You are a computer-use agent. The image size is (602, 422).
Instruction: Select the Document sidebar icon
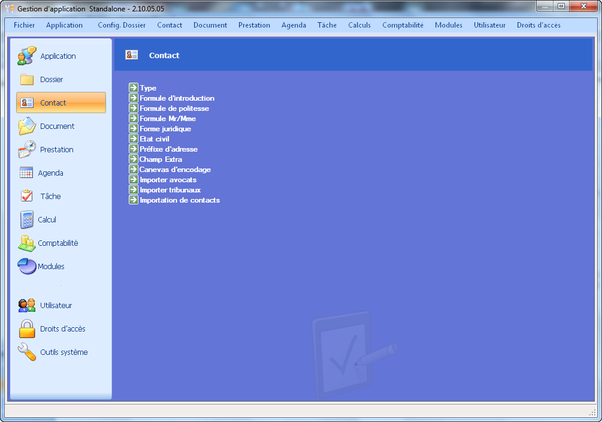27,126
